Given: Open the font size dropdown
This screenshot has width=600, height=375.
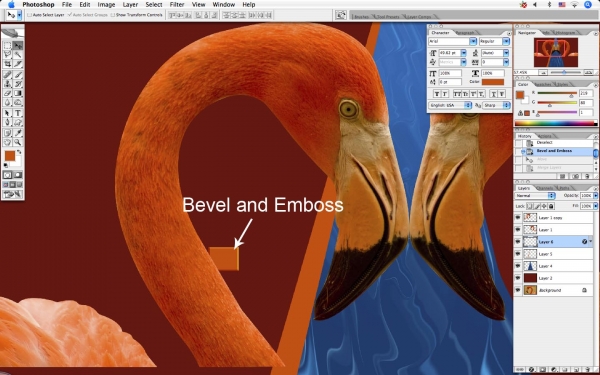Looking at the screenshot, I should (x=463, y=53).
